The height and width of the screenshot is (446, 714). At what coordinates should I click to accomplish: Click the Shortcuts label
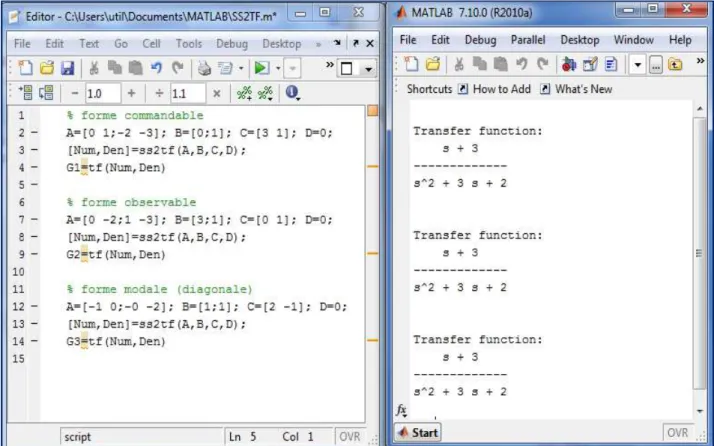tap(429, 89)
